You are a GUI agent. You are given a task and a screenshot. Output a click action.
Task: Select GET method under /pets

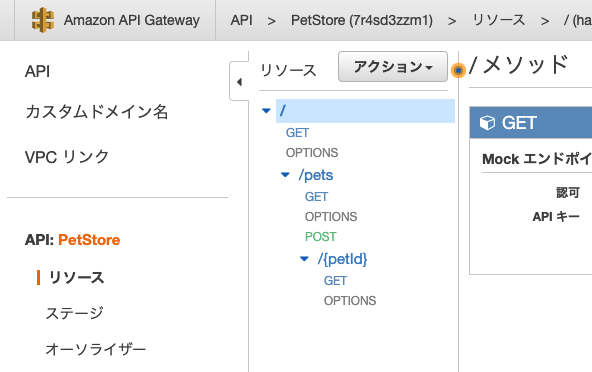pos(316,196)
